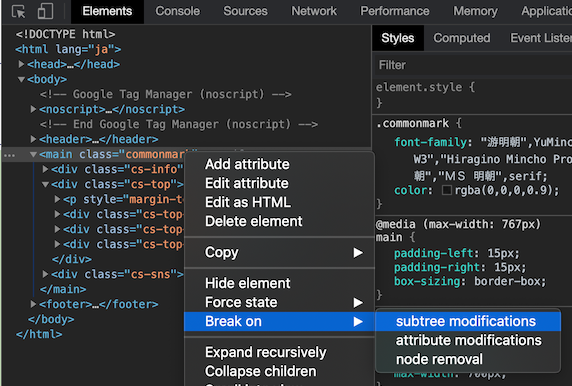Collapse the div cs-top node
Screen dimensions: 572x386
tap(45, 184)
